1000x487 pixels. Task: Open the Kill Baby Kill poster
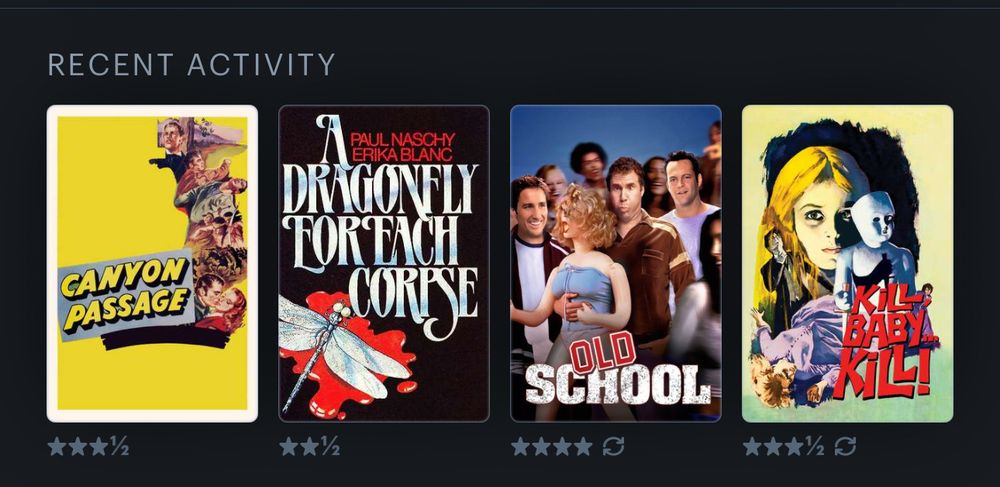click(x=848, y=263)
